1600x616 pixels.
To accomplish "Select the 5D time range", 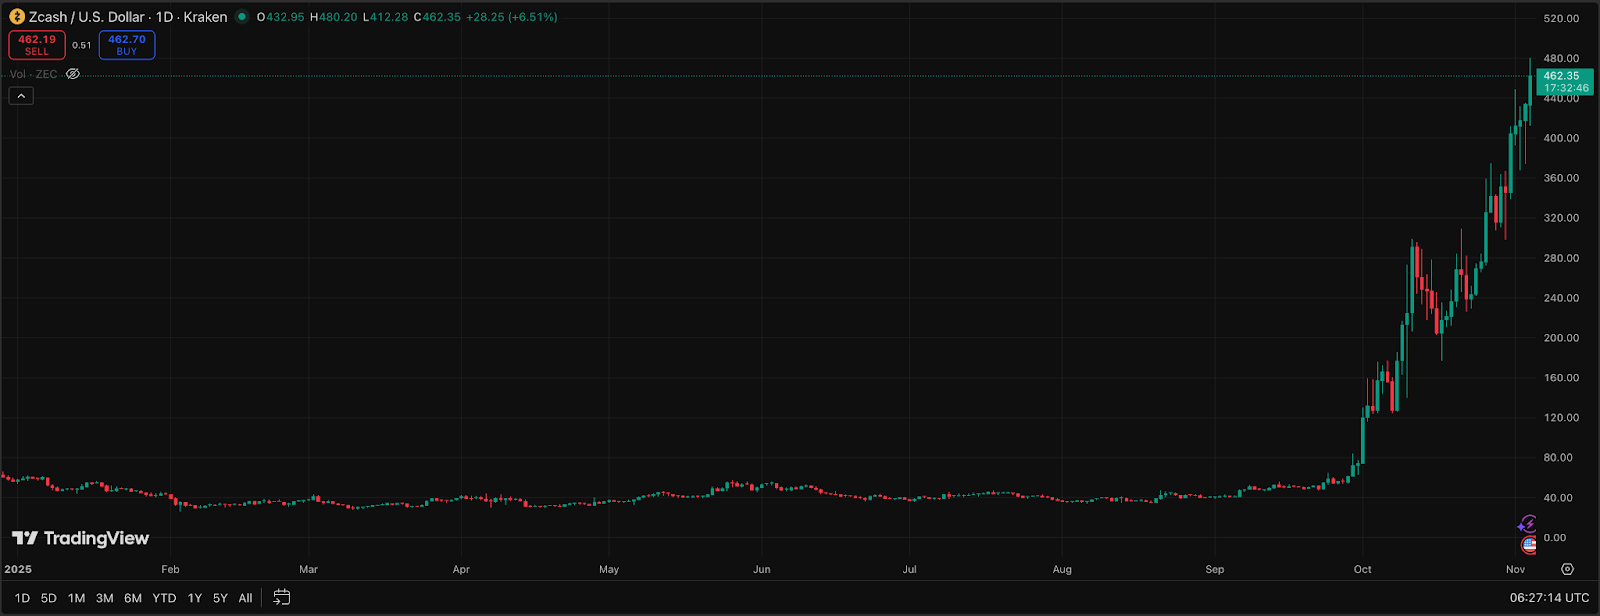I will (48, 598).
